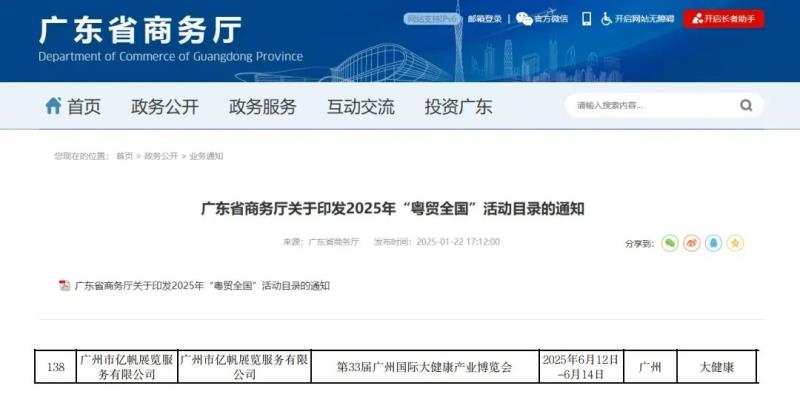Click the 邮箱登录 mailbox login link
Image resolution: width=800 pixels, height=420 pixels.
point(485,19)
